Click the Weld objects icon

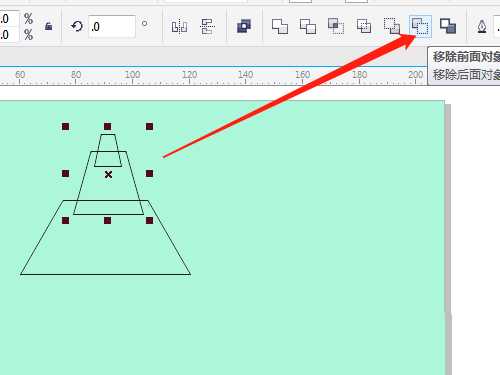280,26
